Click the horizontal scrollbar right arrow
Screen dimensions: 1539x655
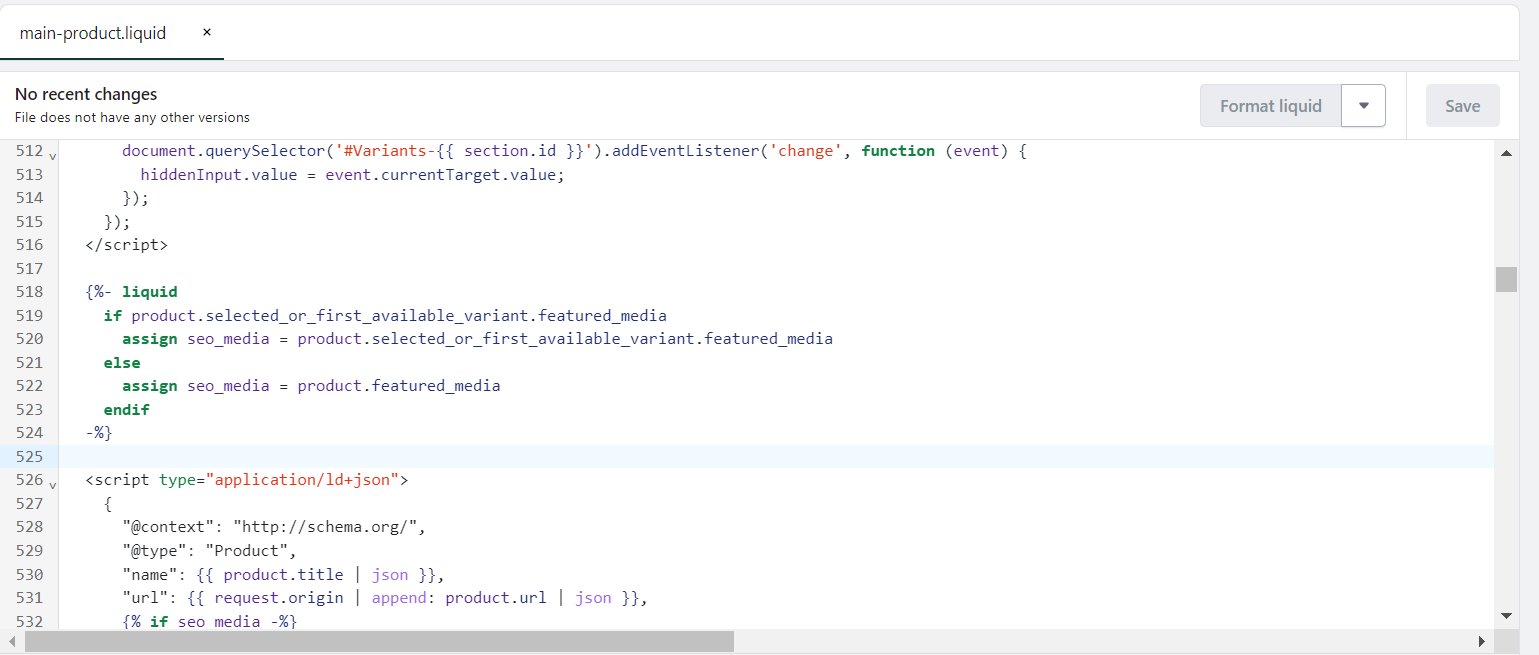pos(1482,641)
